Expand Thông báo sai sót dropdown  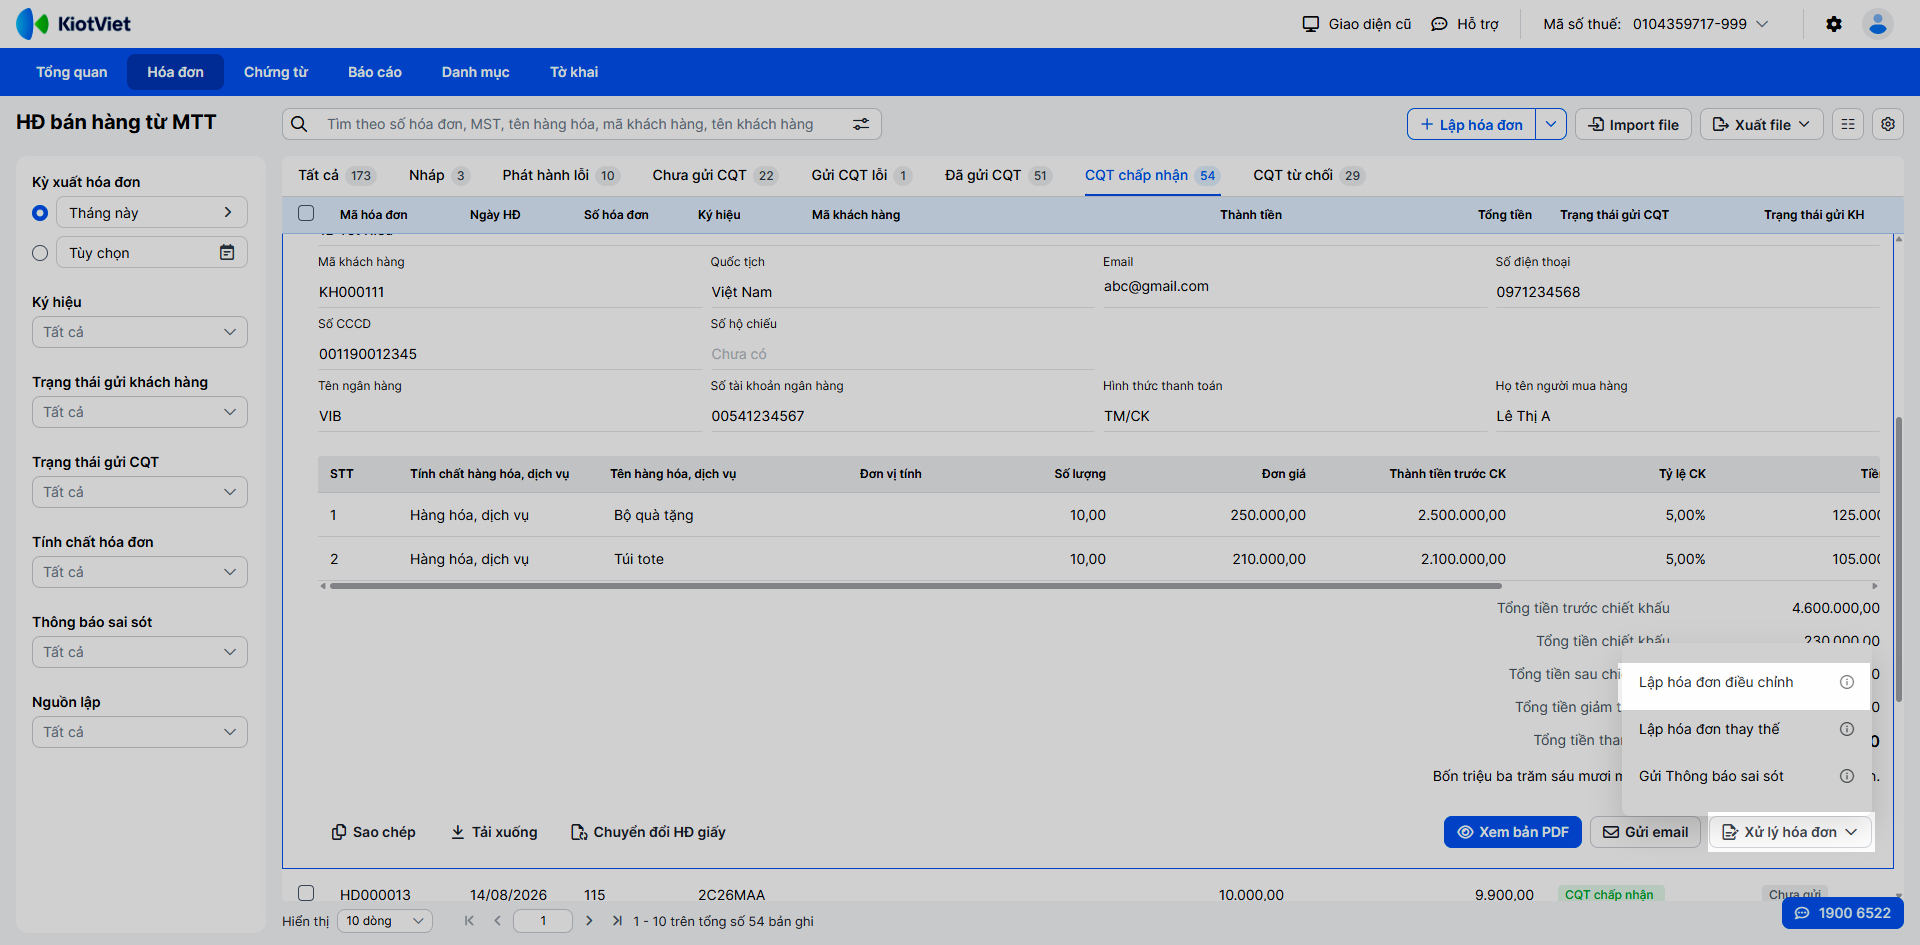click(x=140, y=652)
